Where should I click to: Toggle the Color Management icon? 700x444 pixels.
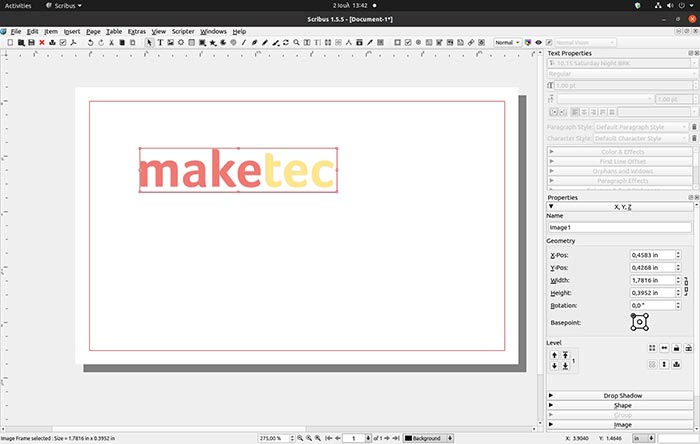(x=528, y=42)
